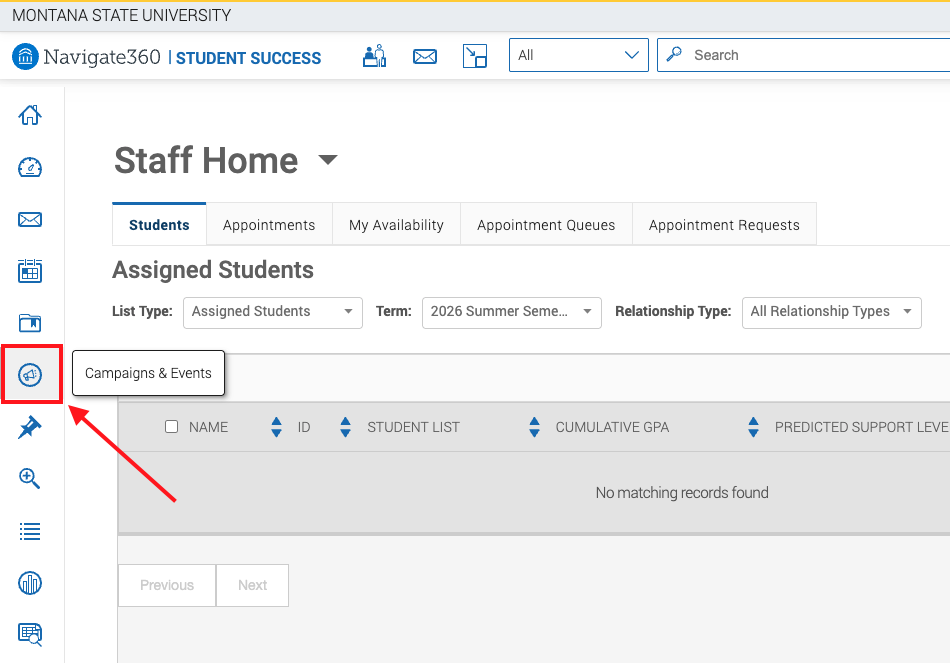Click the search magnifier icon
This screenshot has width=950, height=663.
pyautogui.click(x=674, y=55)
